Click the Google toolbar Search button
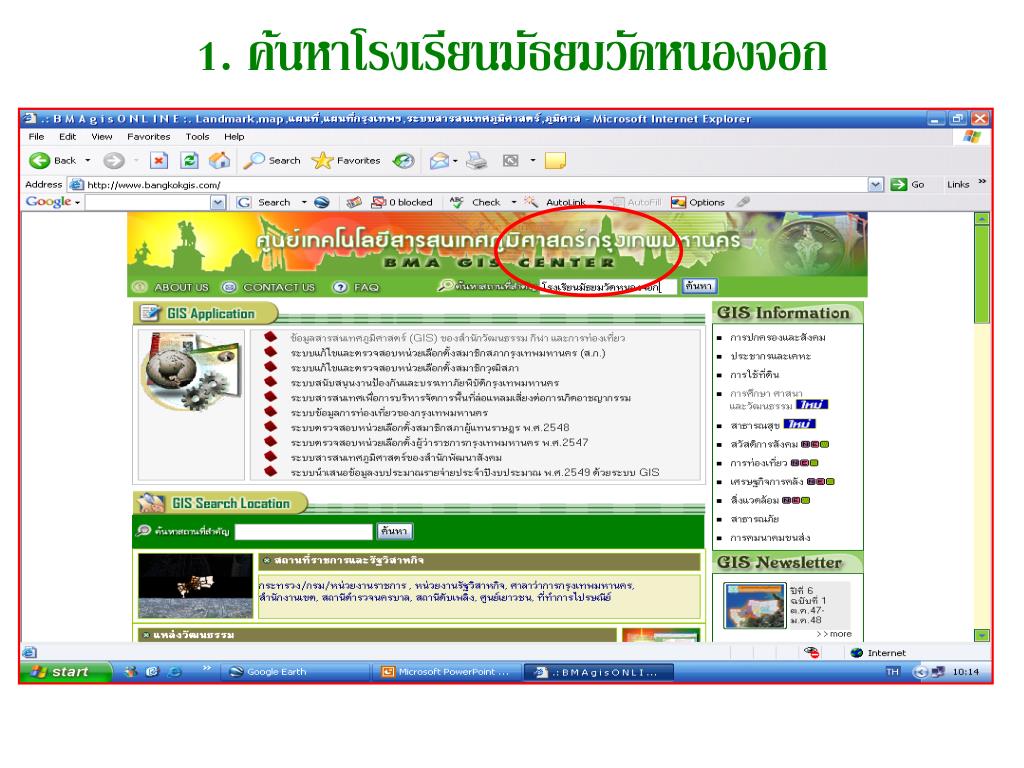Screen dimensions: 1024x768 click(x=265, y=202)
